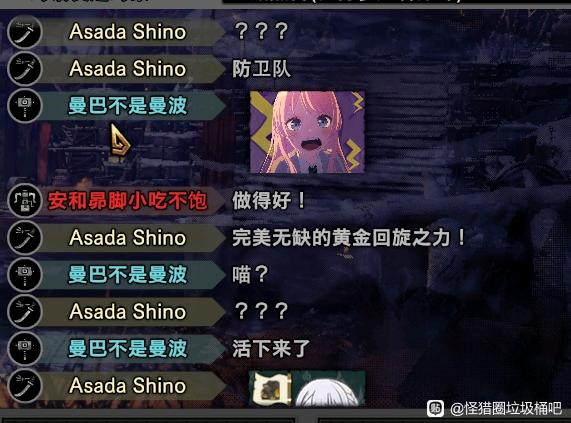Select Asada Shino name beside 完美无缺的黄金回旋之力！

[127, 238]
